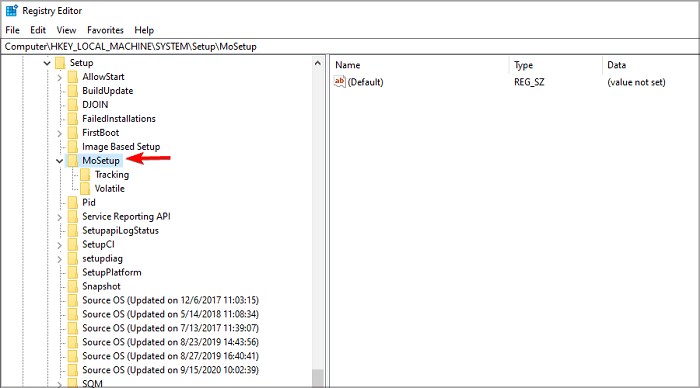Select Source OS updated 7/13/2017 key
The image size is (700, 388).
(x=170, y=328)
